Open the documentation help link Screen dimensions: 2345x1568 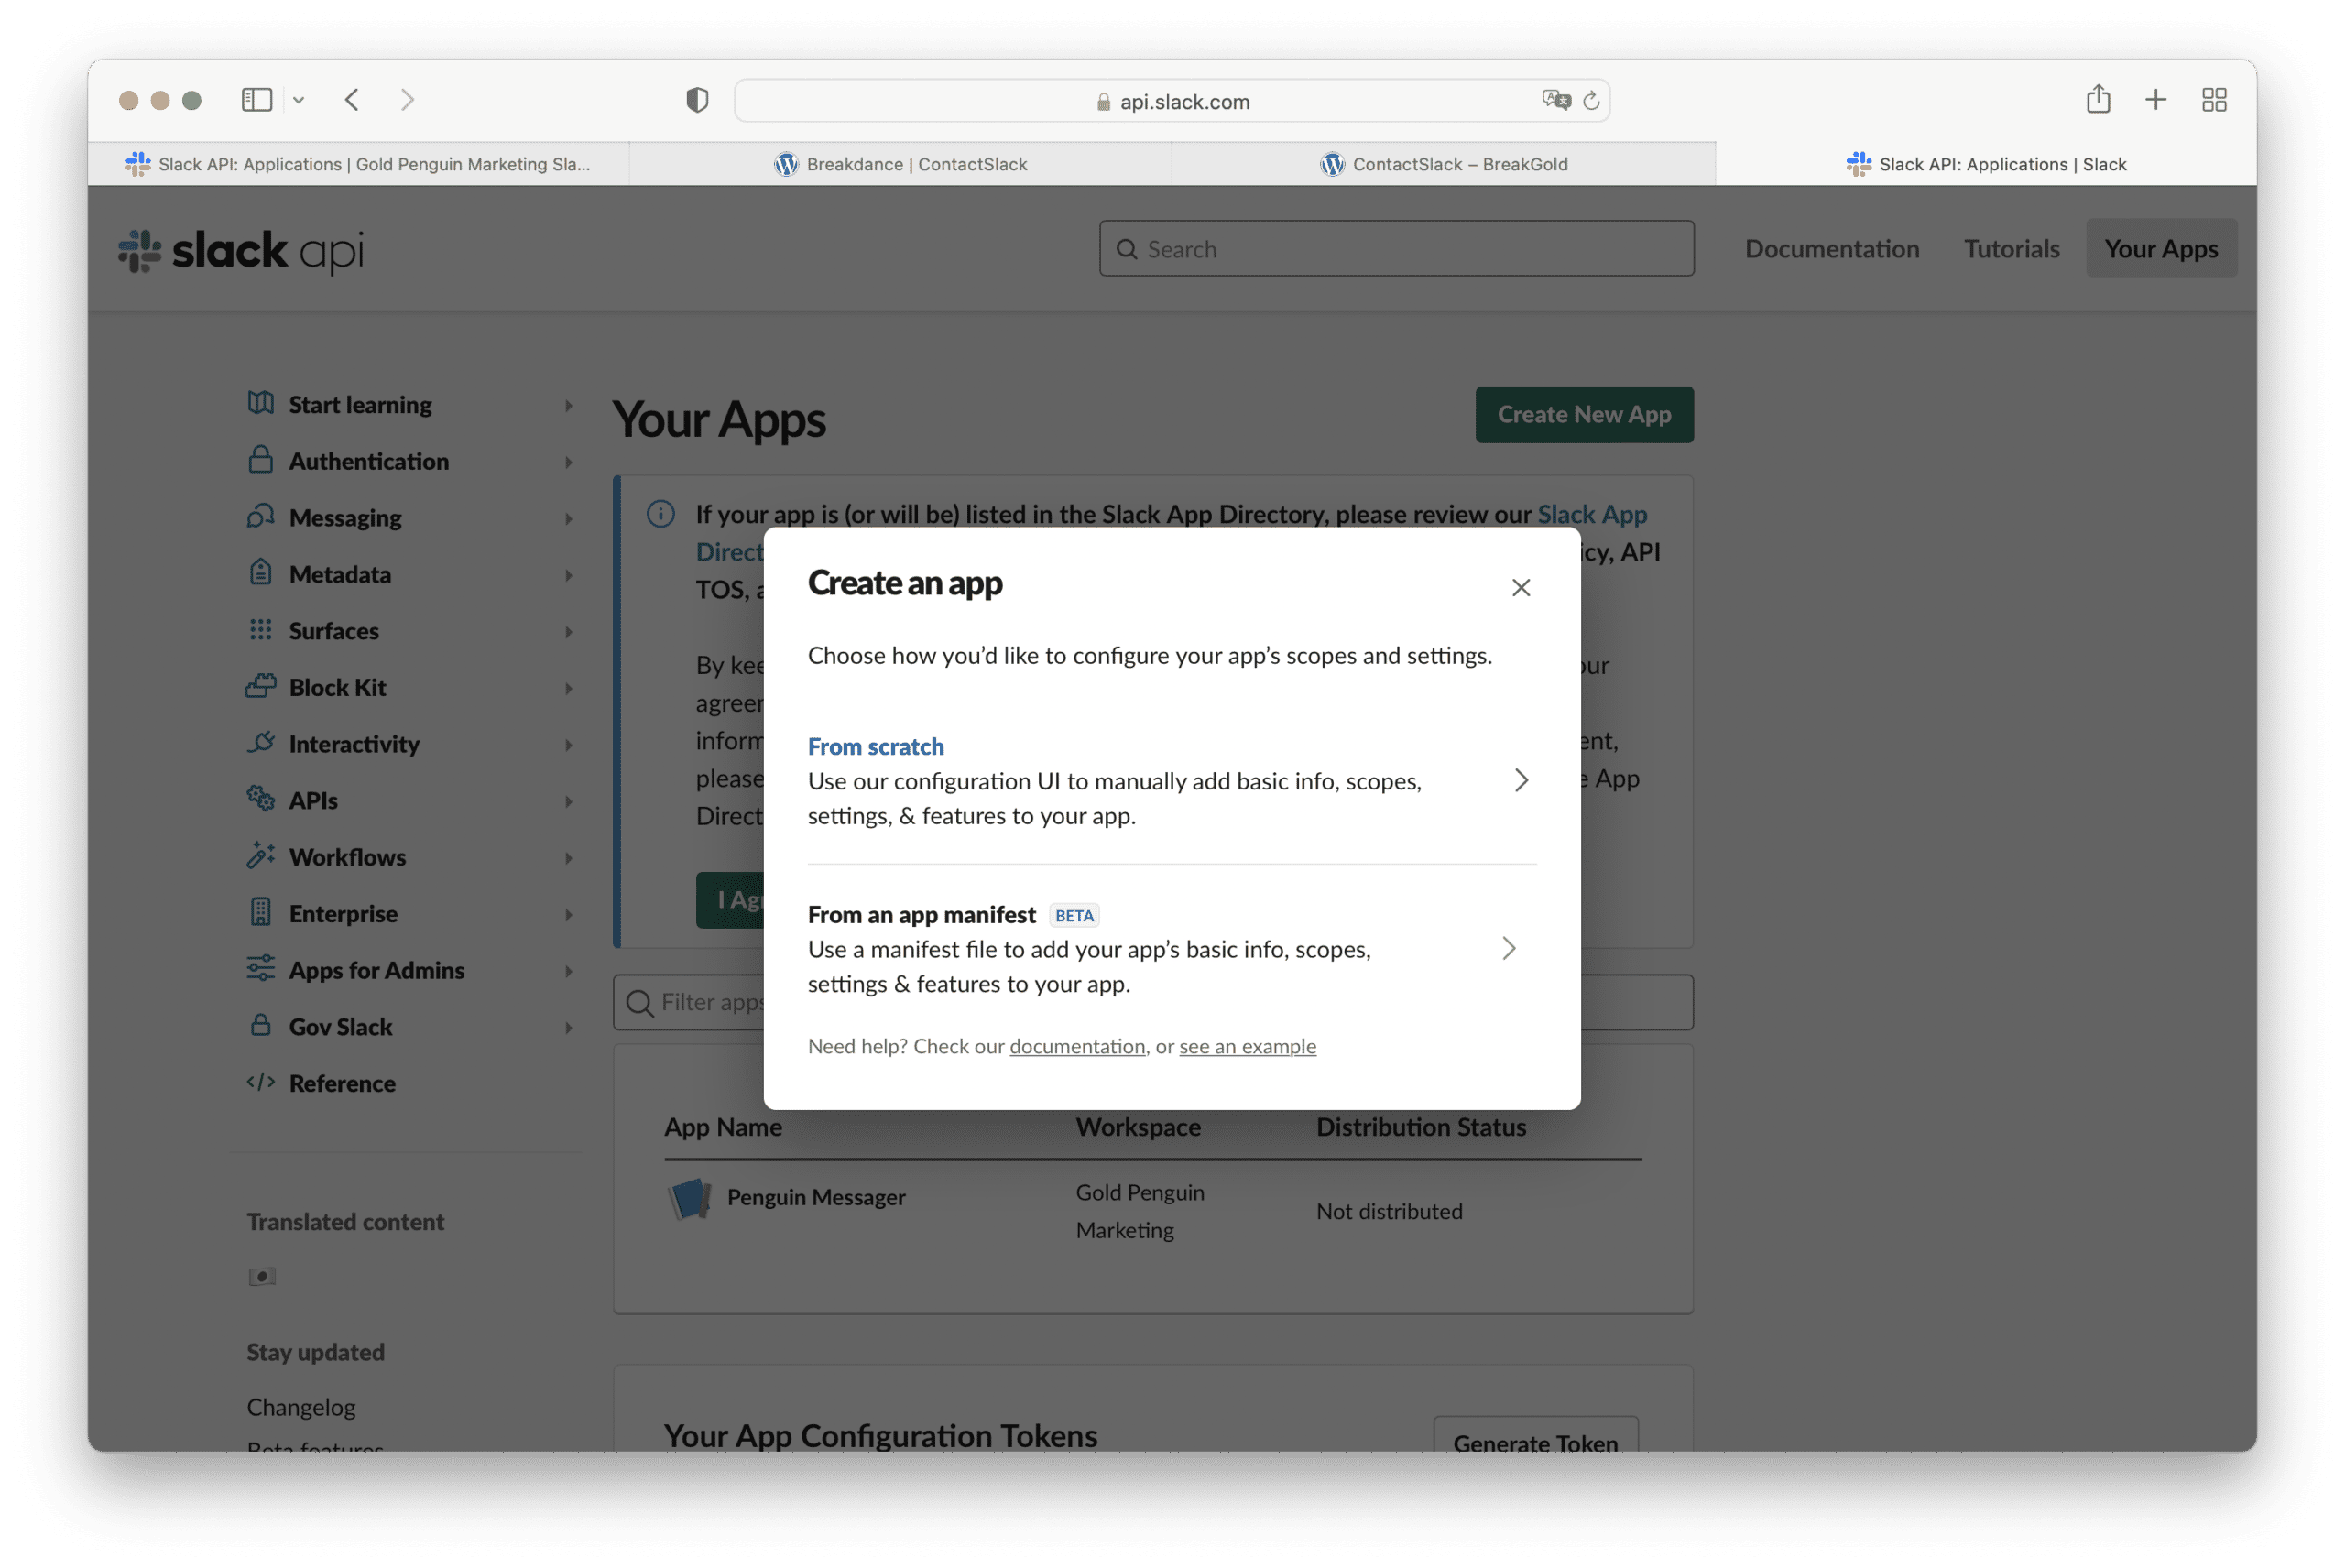1077,1046
